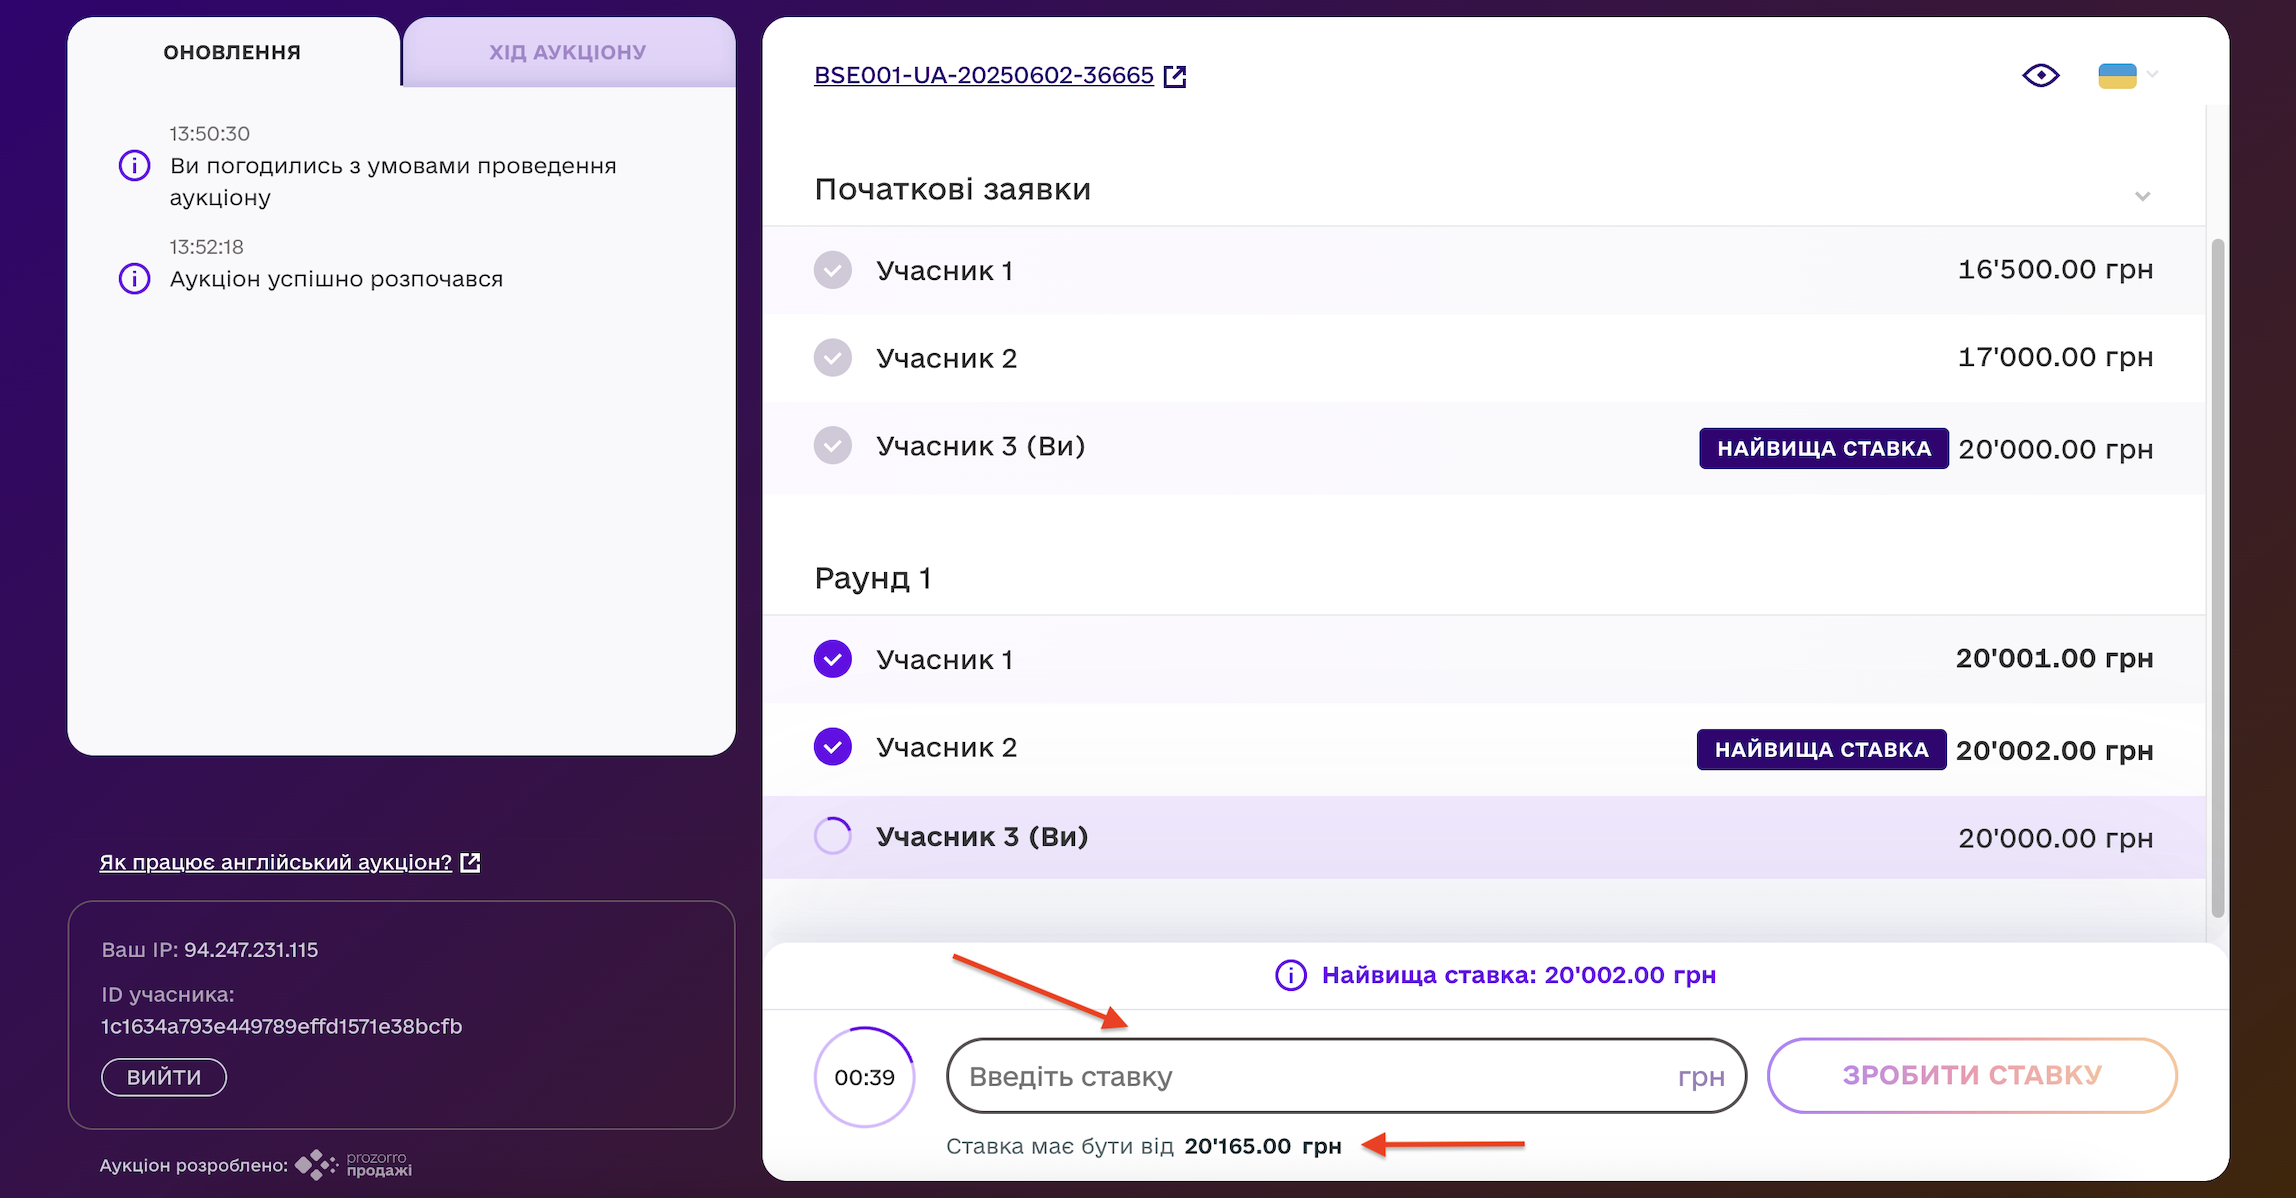
Task: Click the info icon beside the 13:50:30 update
Action: (135, 166)
